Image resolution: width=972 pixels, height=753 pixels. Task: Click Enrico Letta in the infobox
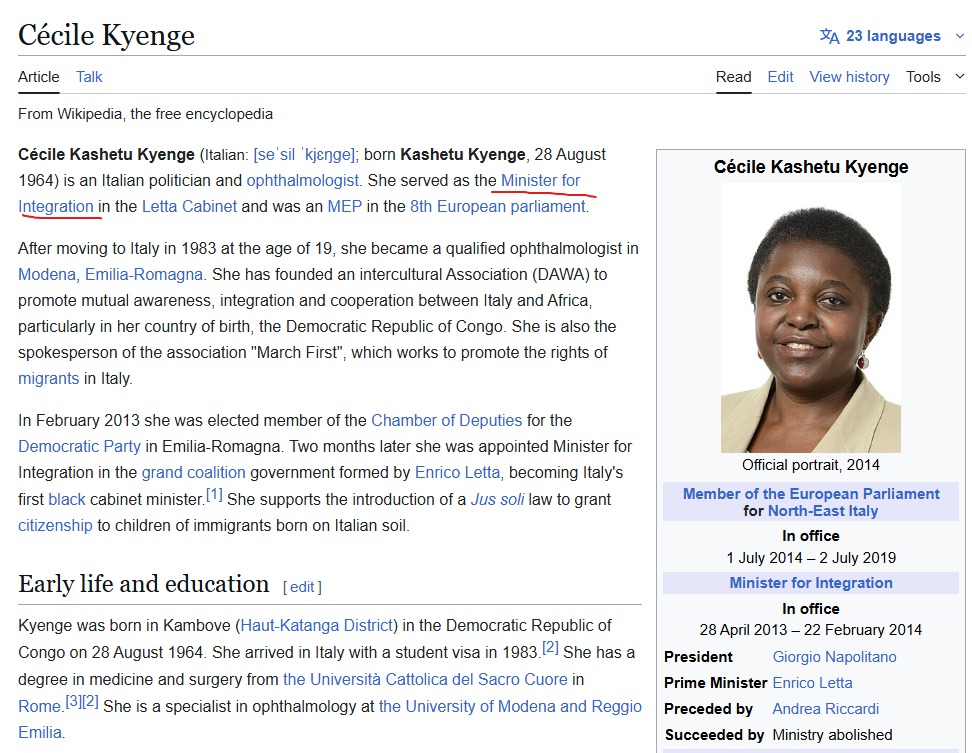(x=812, y=683)
